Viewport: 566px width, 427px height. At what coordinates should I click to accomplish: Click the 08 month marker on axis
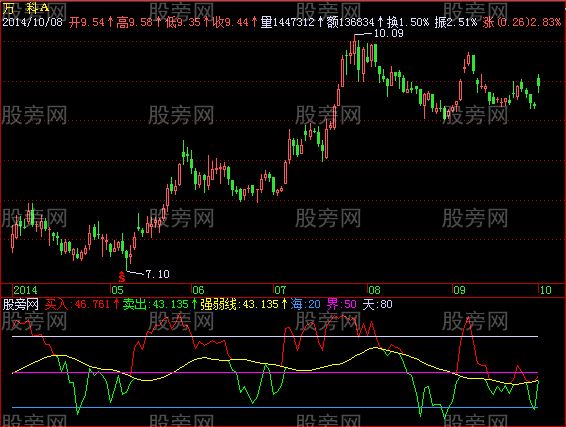pos(374,290)
